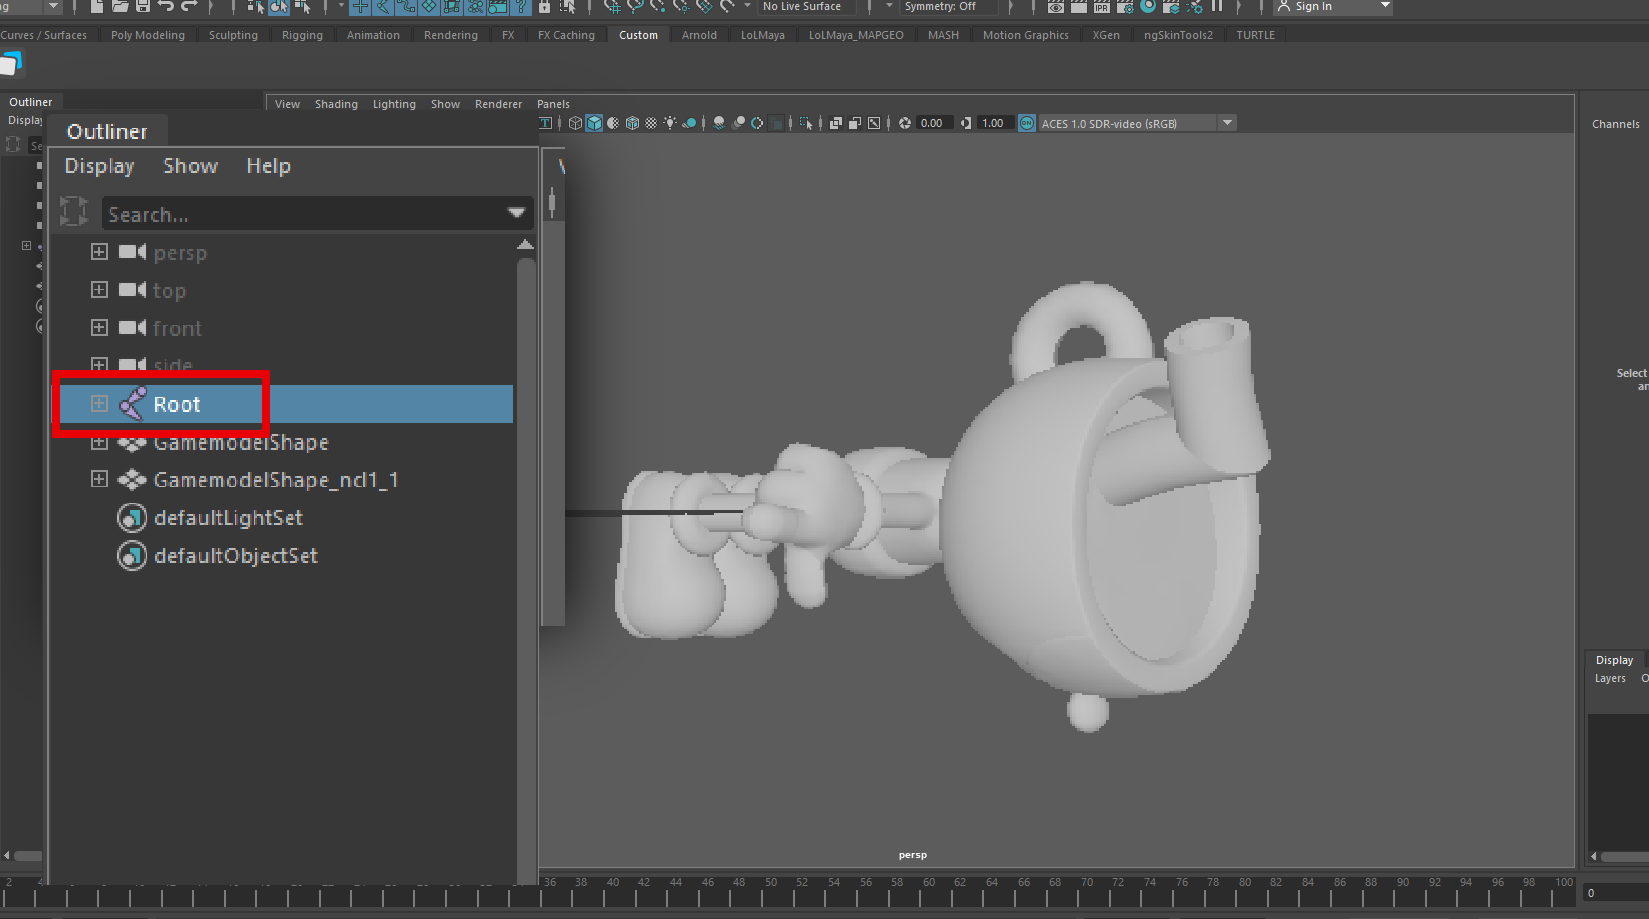Toggle textured display checker icon

(x=651, y=123)
